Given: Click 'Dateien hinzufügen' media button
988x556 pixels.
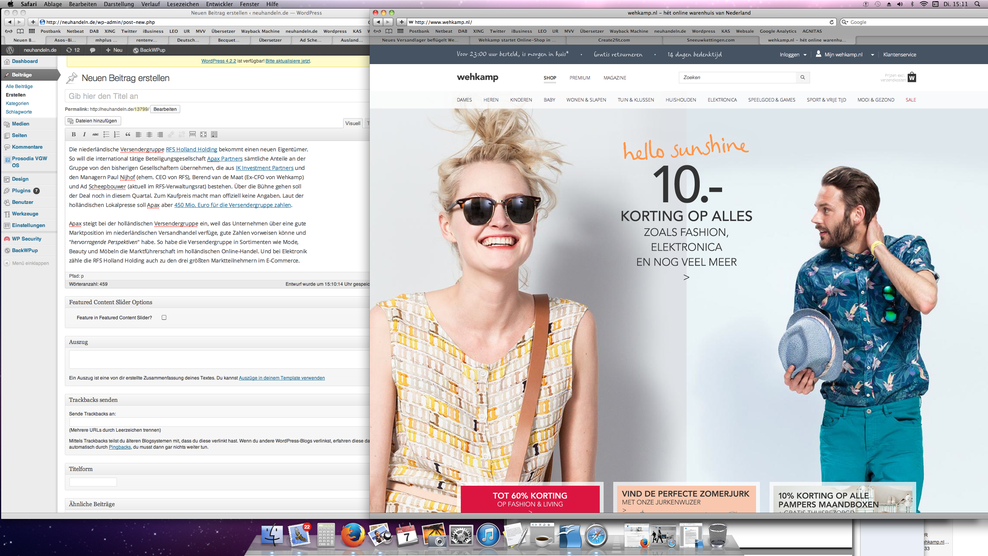Looking at the screenshot, I should pyautogui.click(x=93, y=121).
